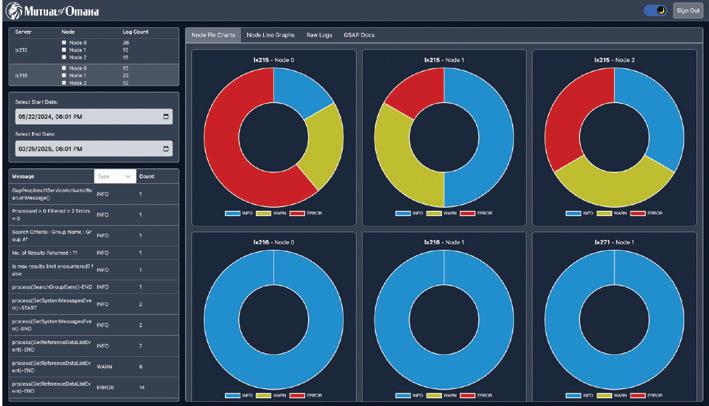The width and height of the screenshot is (709, 406).
Task: Toggle INFO legend swatch on lx271 Node 1
Action: click(573, 396)
